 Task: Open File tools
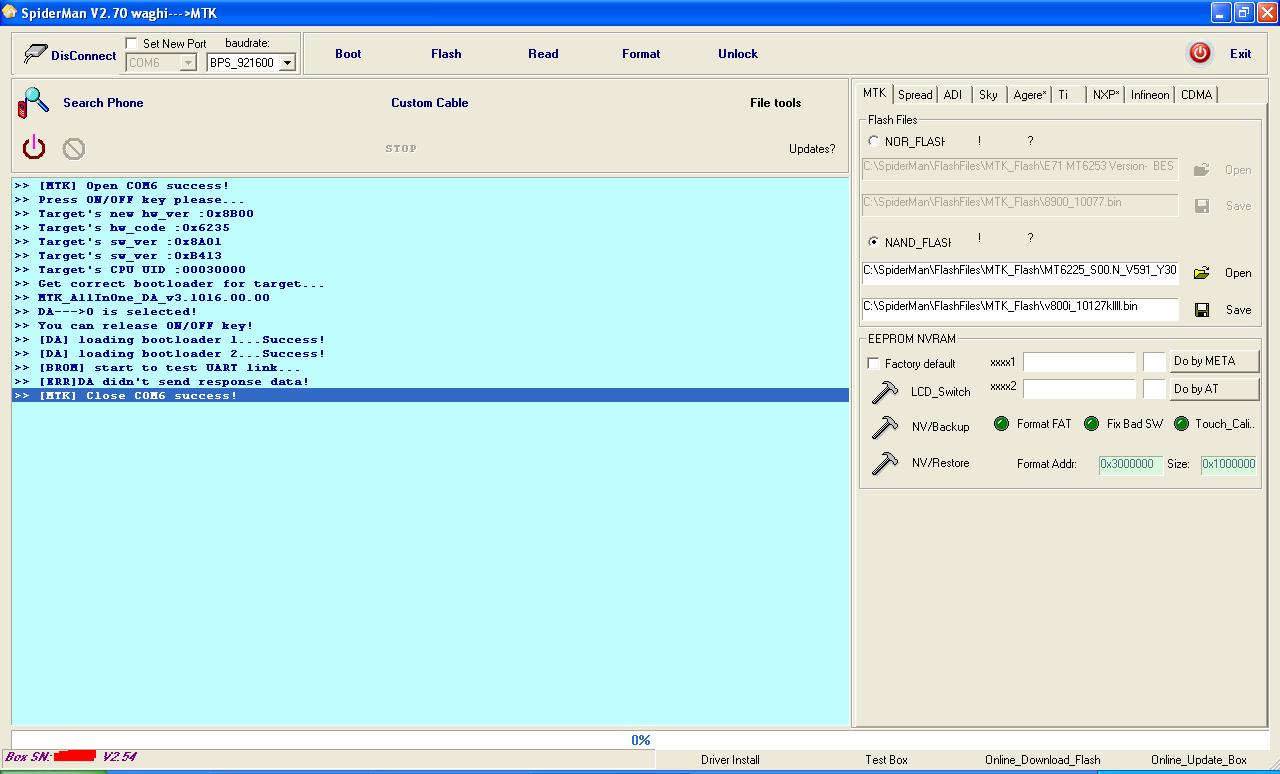coord(776,103)
